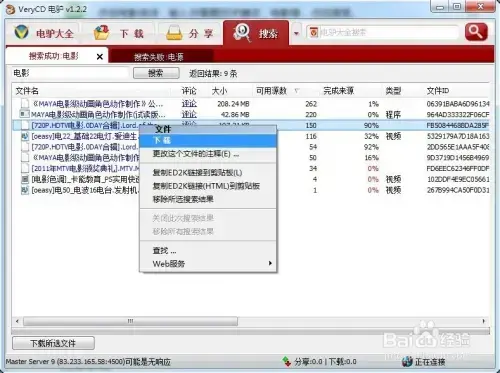Click the search engine icon in search box
This screenshot has width=500, height=373.
[313, 32]
